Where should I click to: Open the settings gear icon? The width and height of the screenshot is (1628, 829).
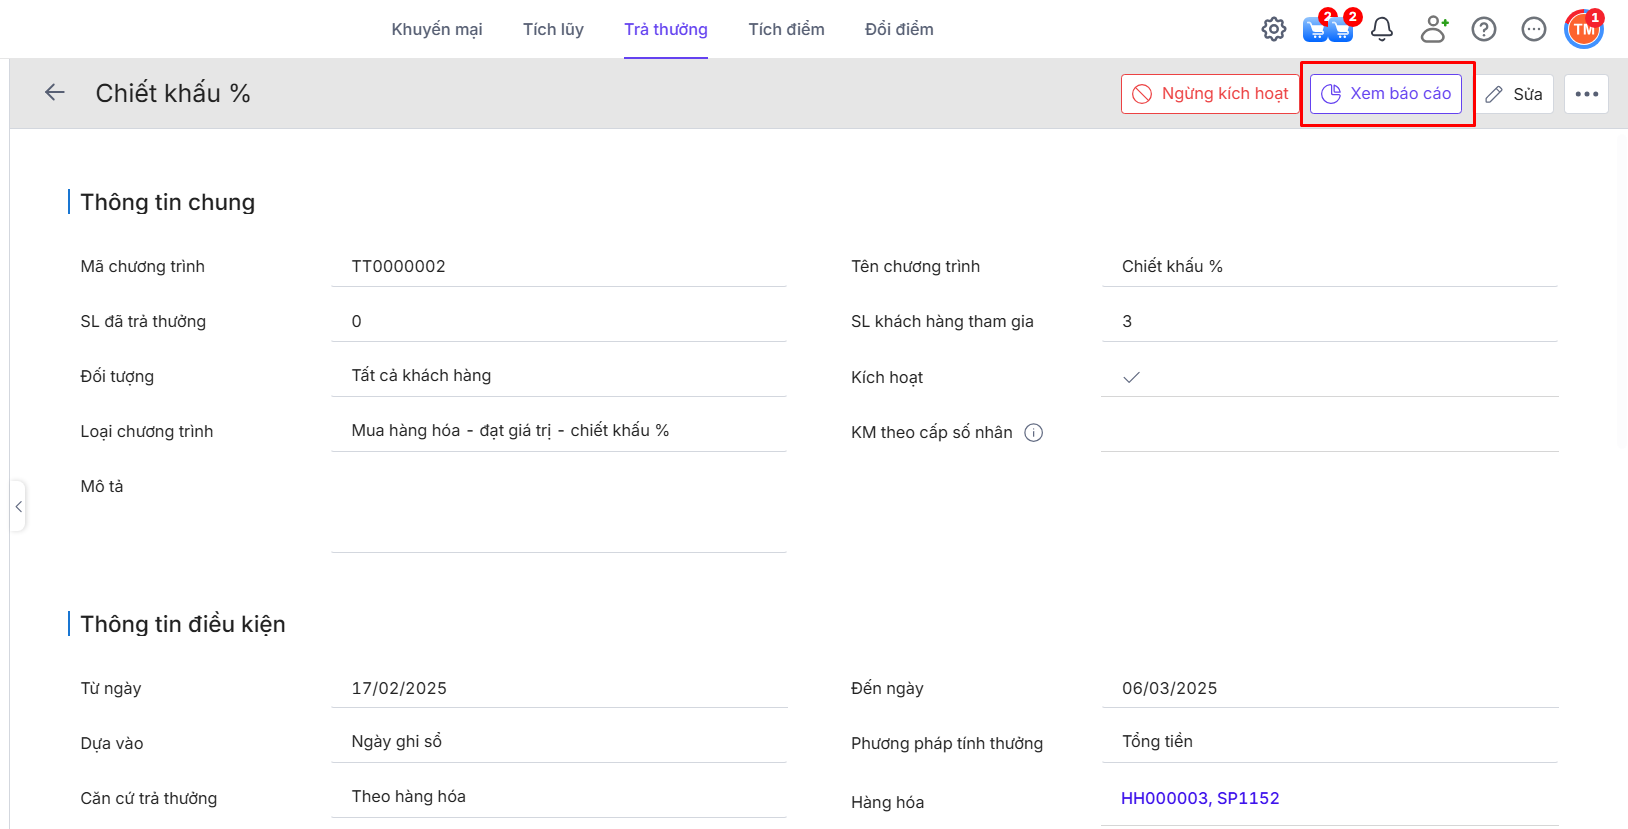(x=1273, y=30)
